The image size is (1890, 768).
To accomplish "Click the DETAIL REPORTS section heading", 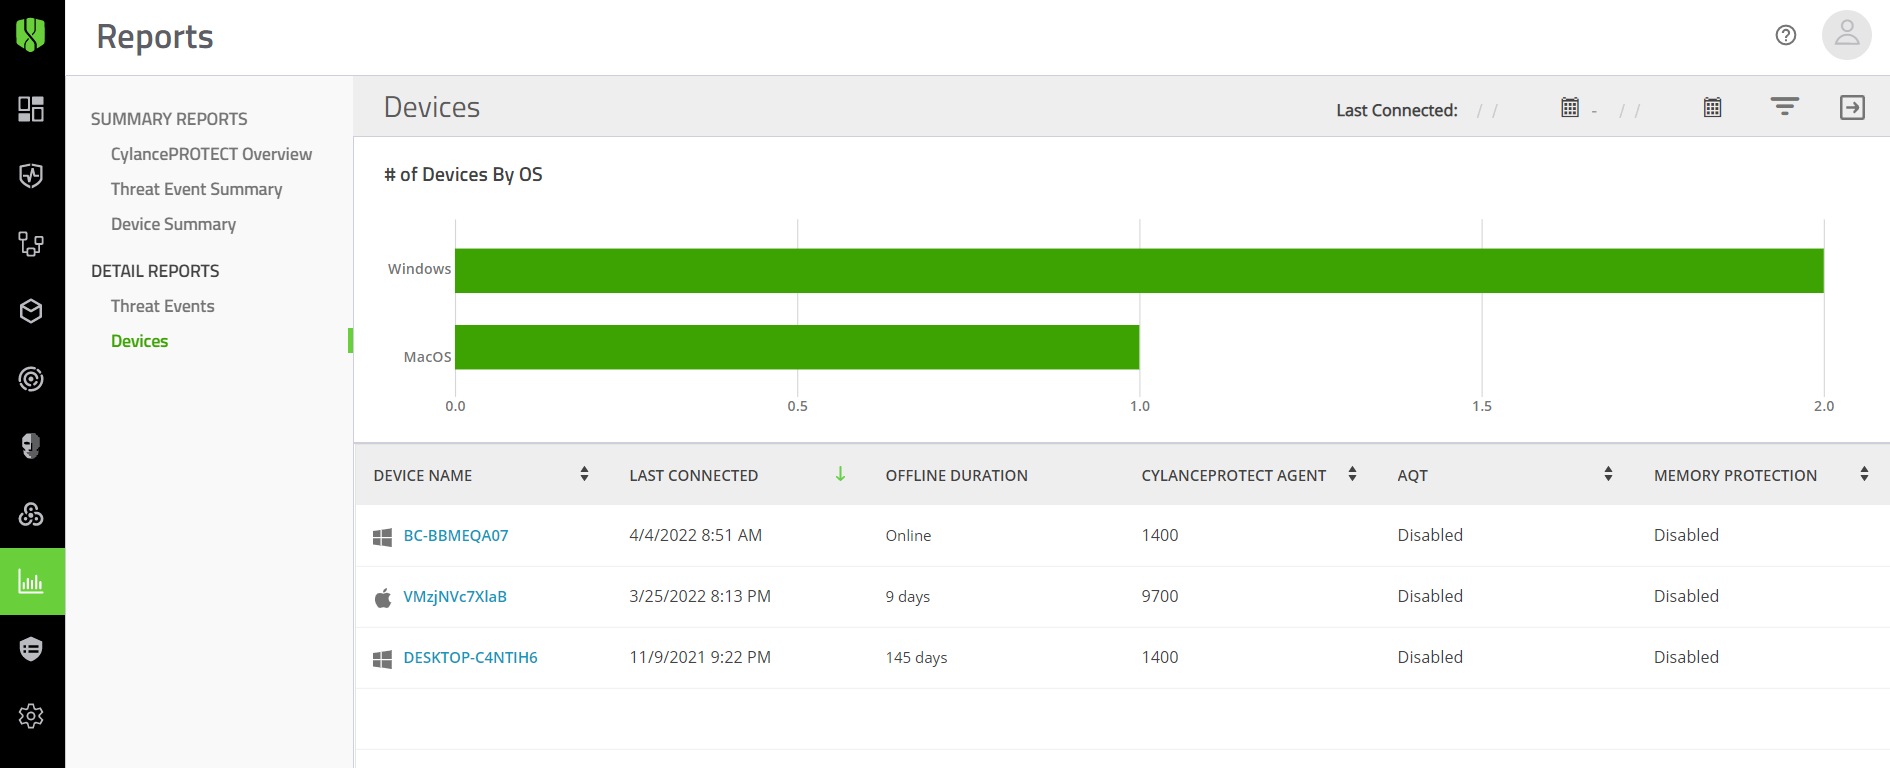I will click(155, 271).
